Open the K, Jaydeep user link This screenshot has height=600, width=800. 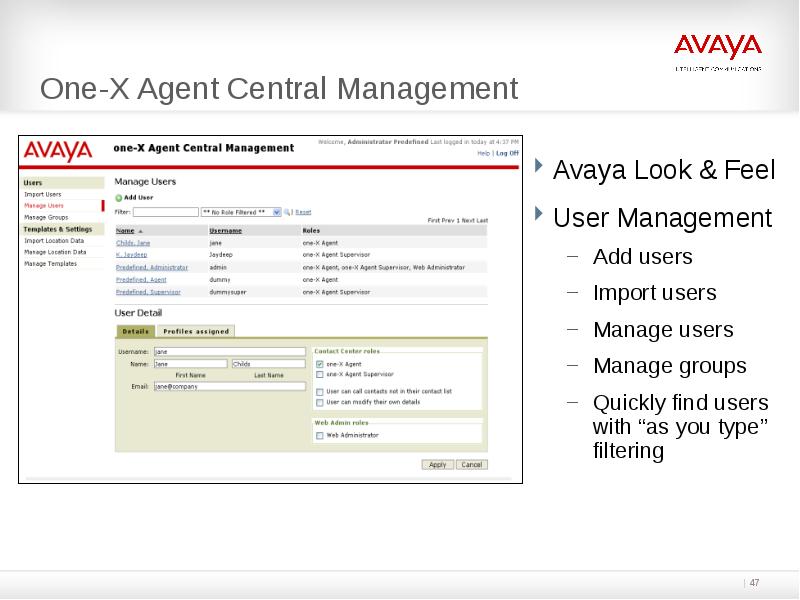131,255
